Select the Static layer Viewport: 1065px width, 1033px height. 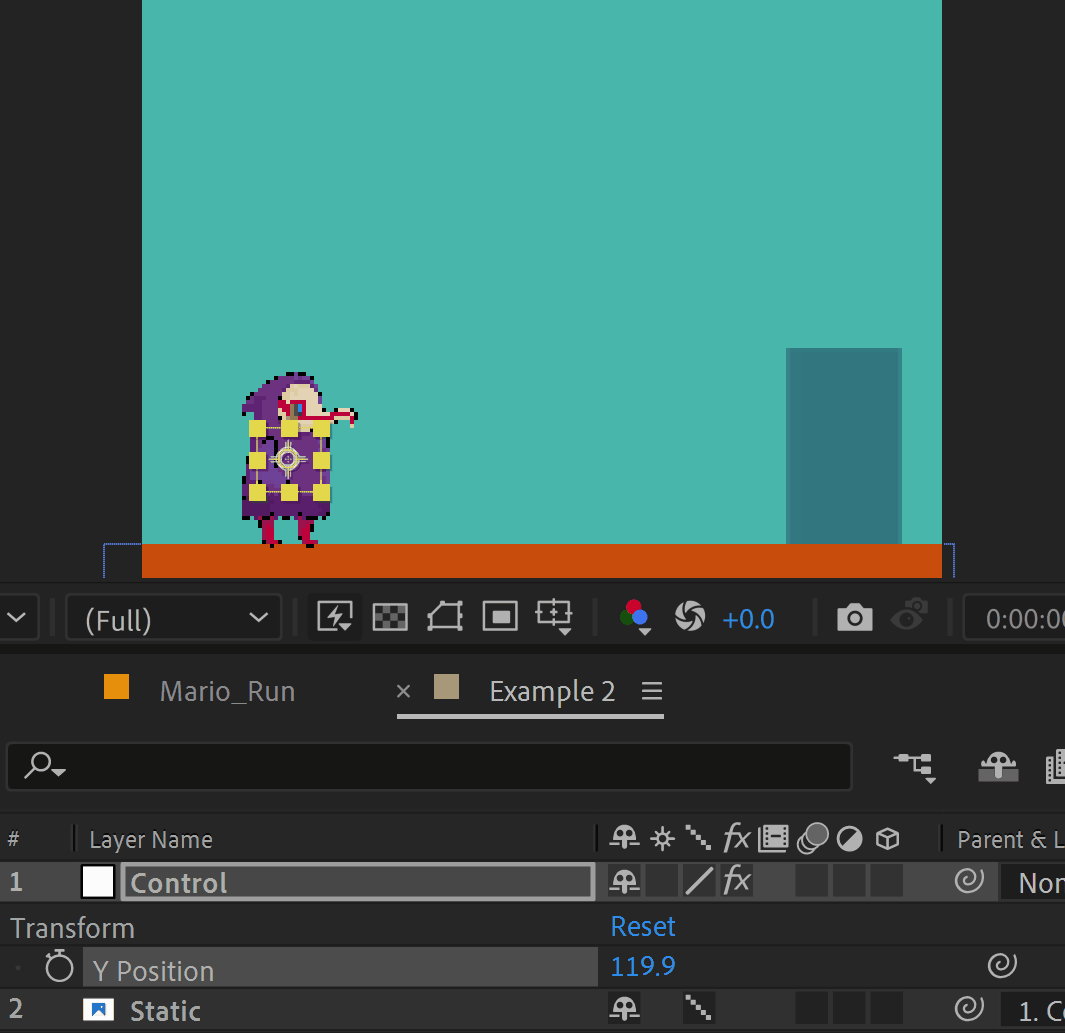point(165,1011)
